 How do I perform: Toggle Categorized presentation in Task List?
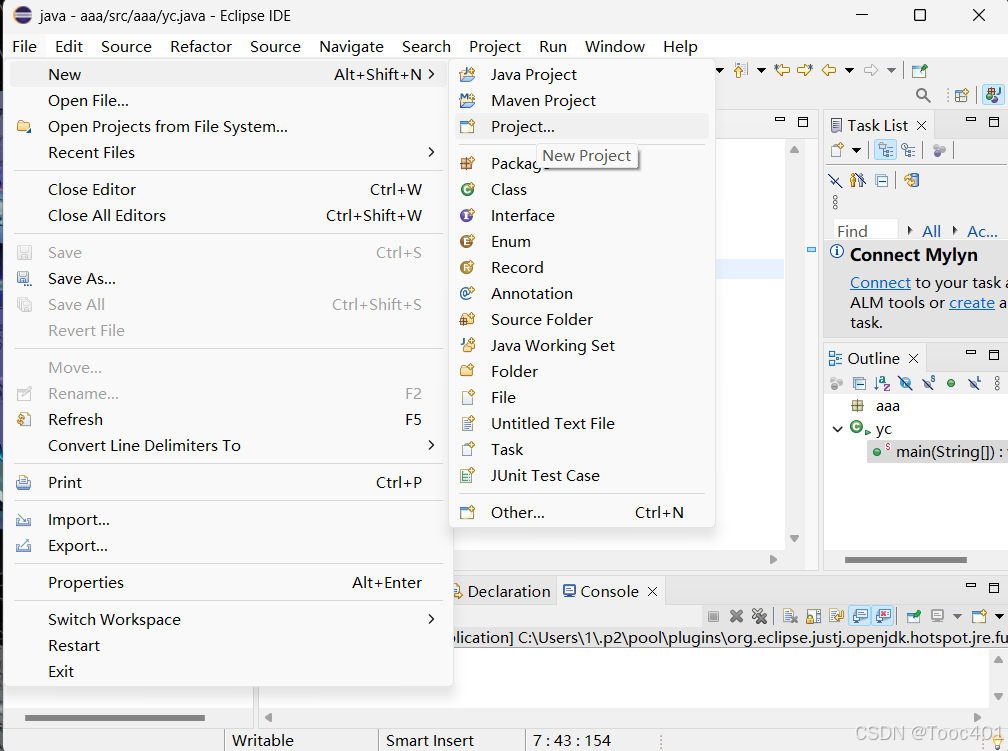pyautogui.click(x=885, y=150)
